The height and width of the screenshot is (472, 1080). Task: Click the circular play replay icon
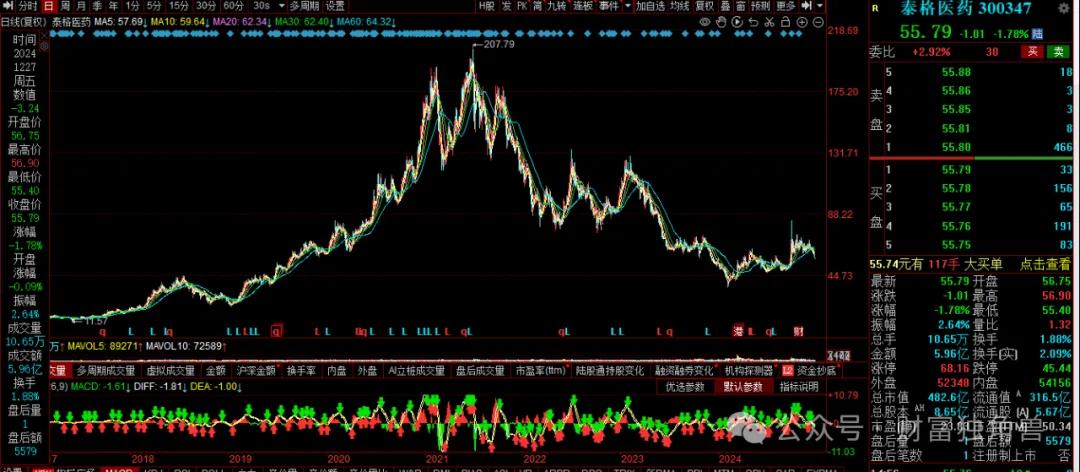(x=737, y=21)
